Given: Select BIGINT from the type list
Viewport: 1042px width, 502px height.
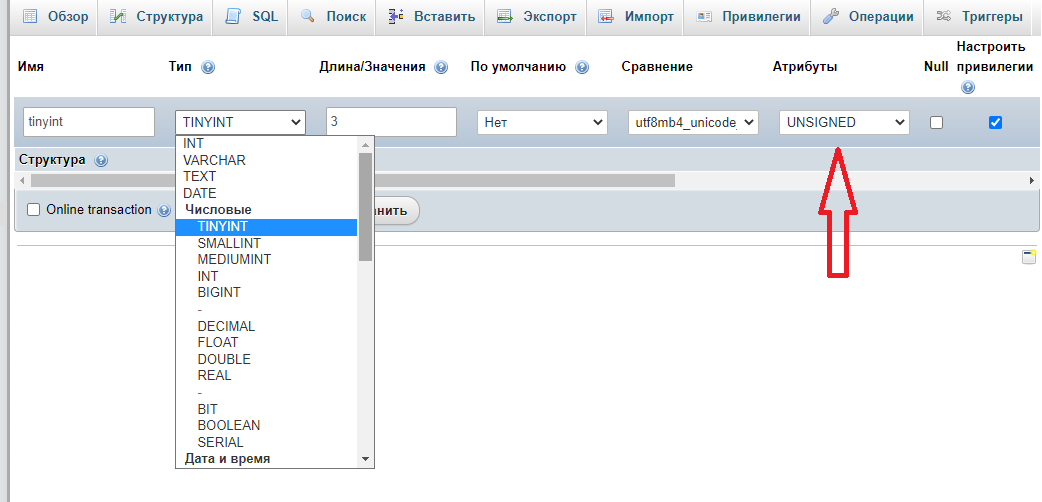Looking at the screenshot, I should [x=219, y=292].
